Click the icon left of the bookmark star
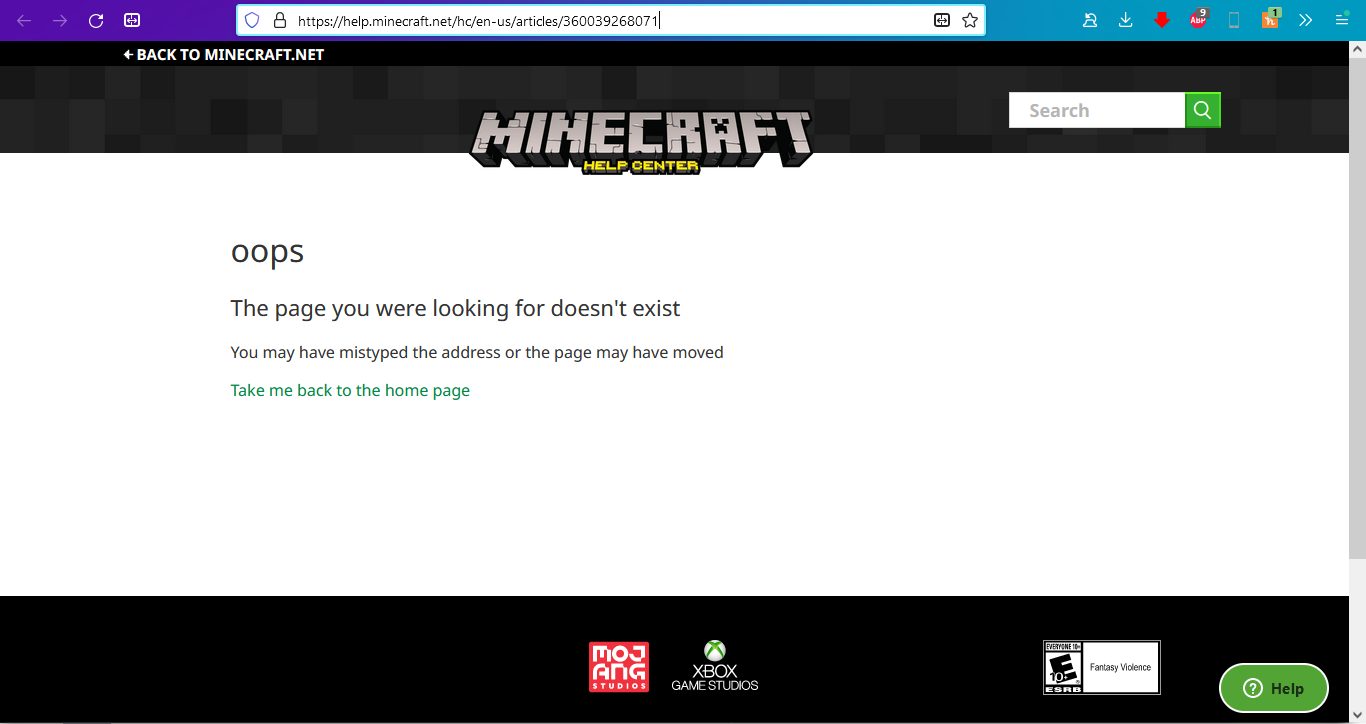The image size is (1366, 724). (x=941, y=20)
